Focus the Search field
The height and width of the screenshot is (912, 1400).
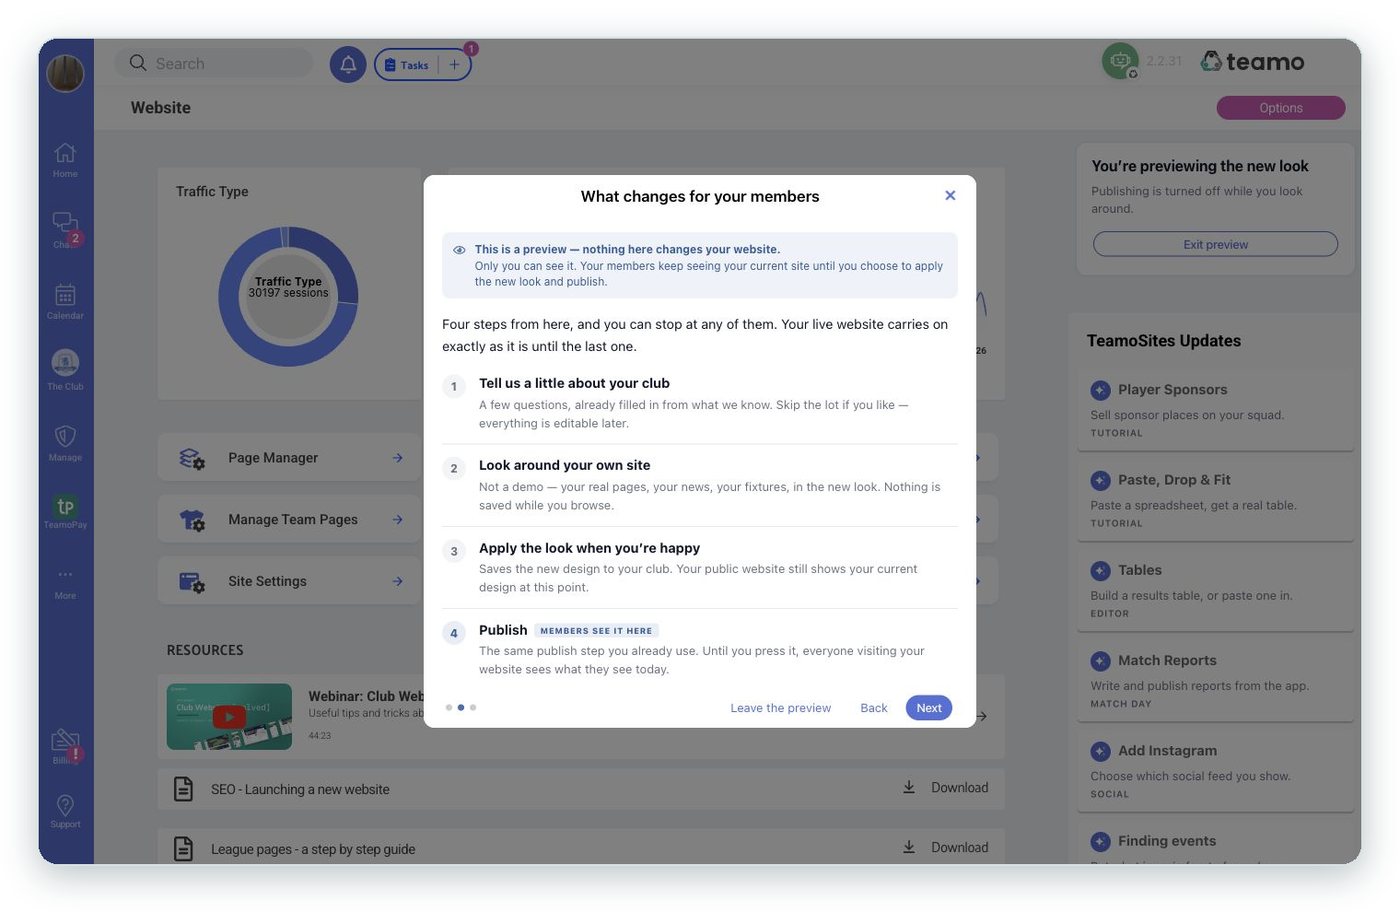(214, 64)
